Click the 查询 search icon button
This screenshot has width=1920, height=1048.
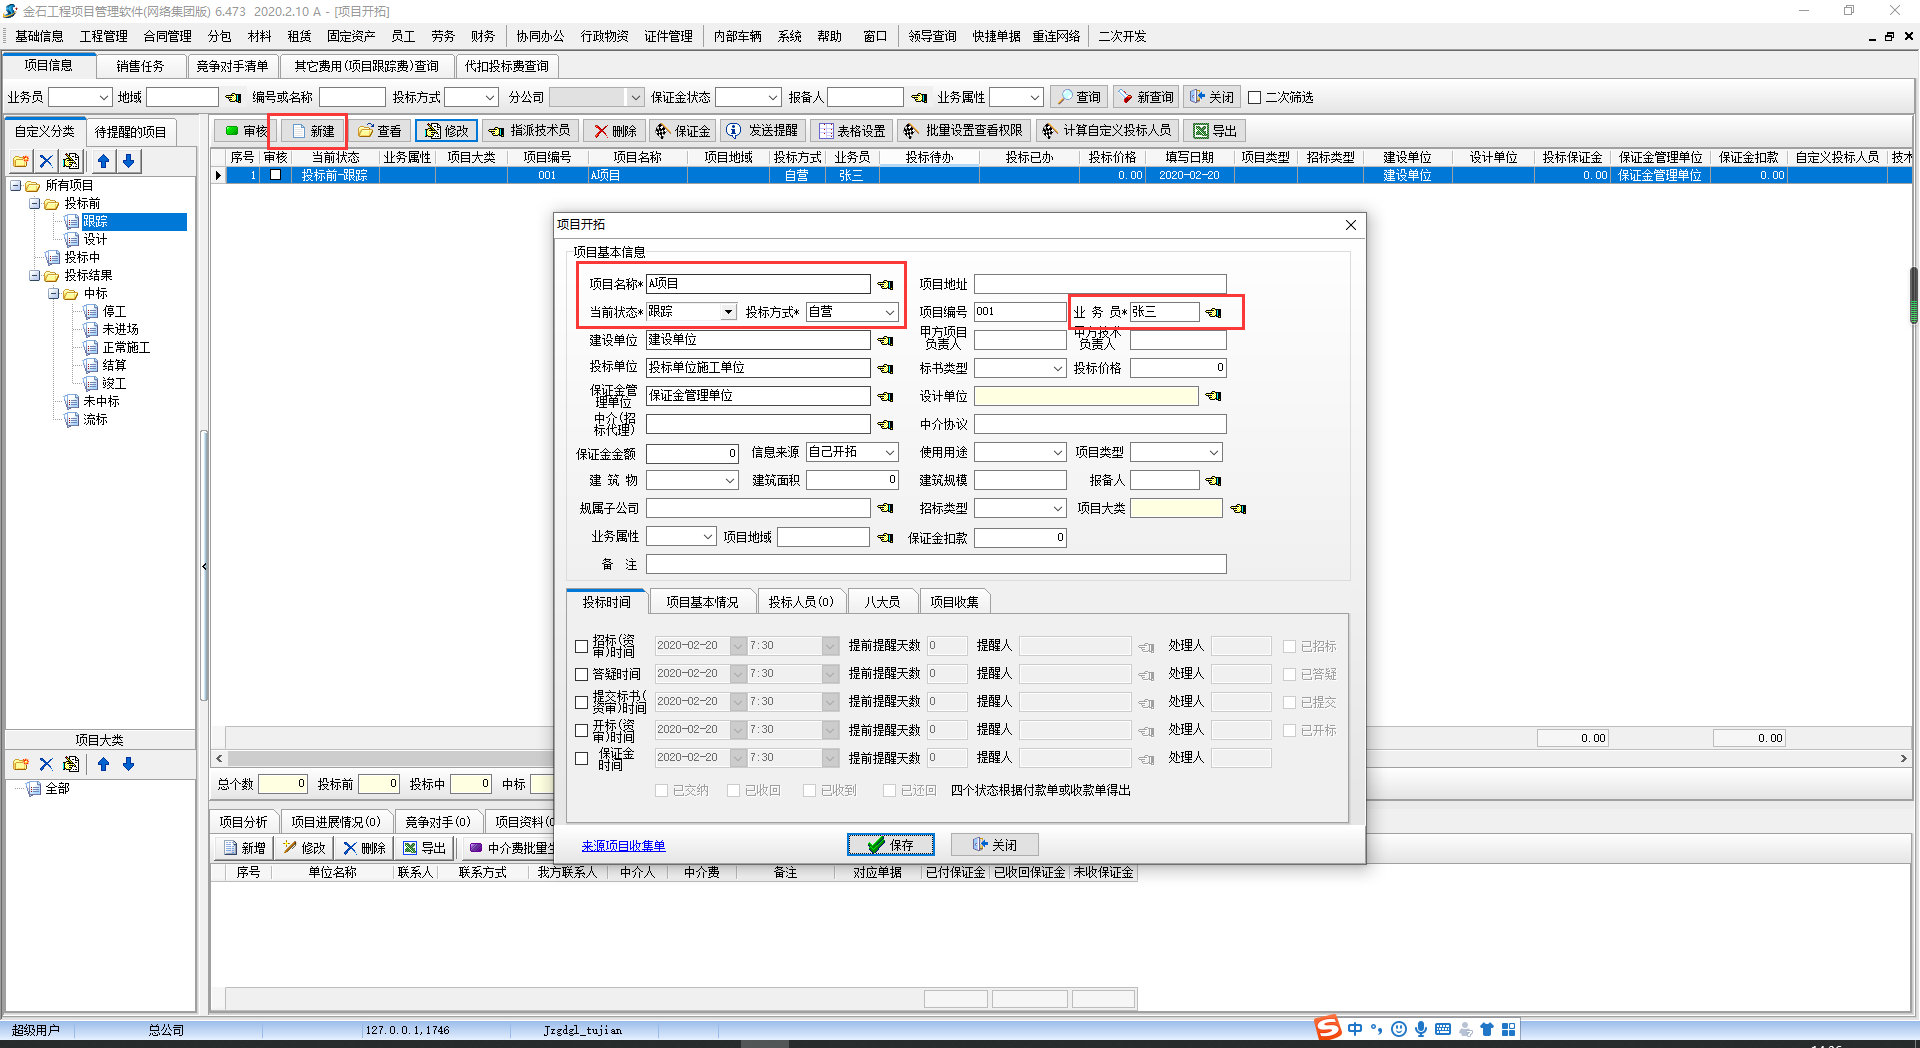[x=1079, y=97]
